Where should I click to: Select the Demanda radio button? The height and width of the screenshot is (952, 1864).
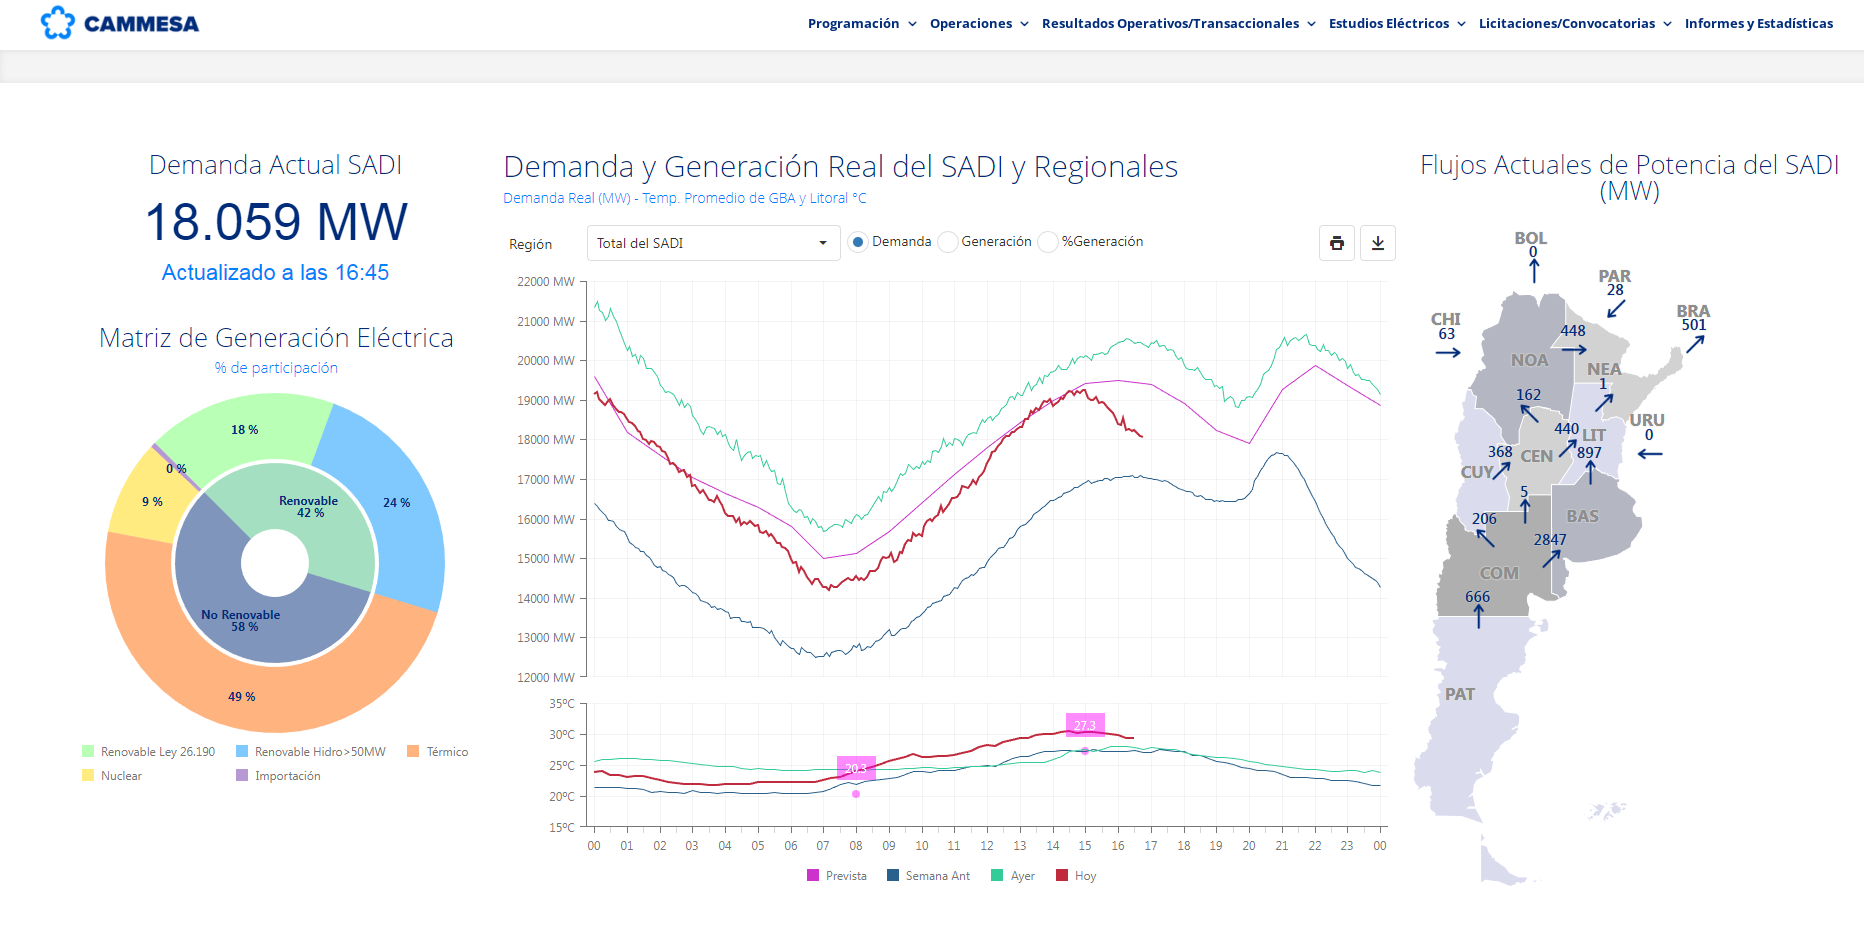(858, 242)
